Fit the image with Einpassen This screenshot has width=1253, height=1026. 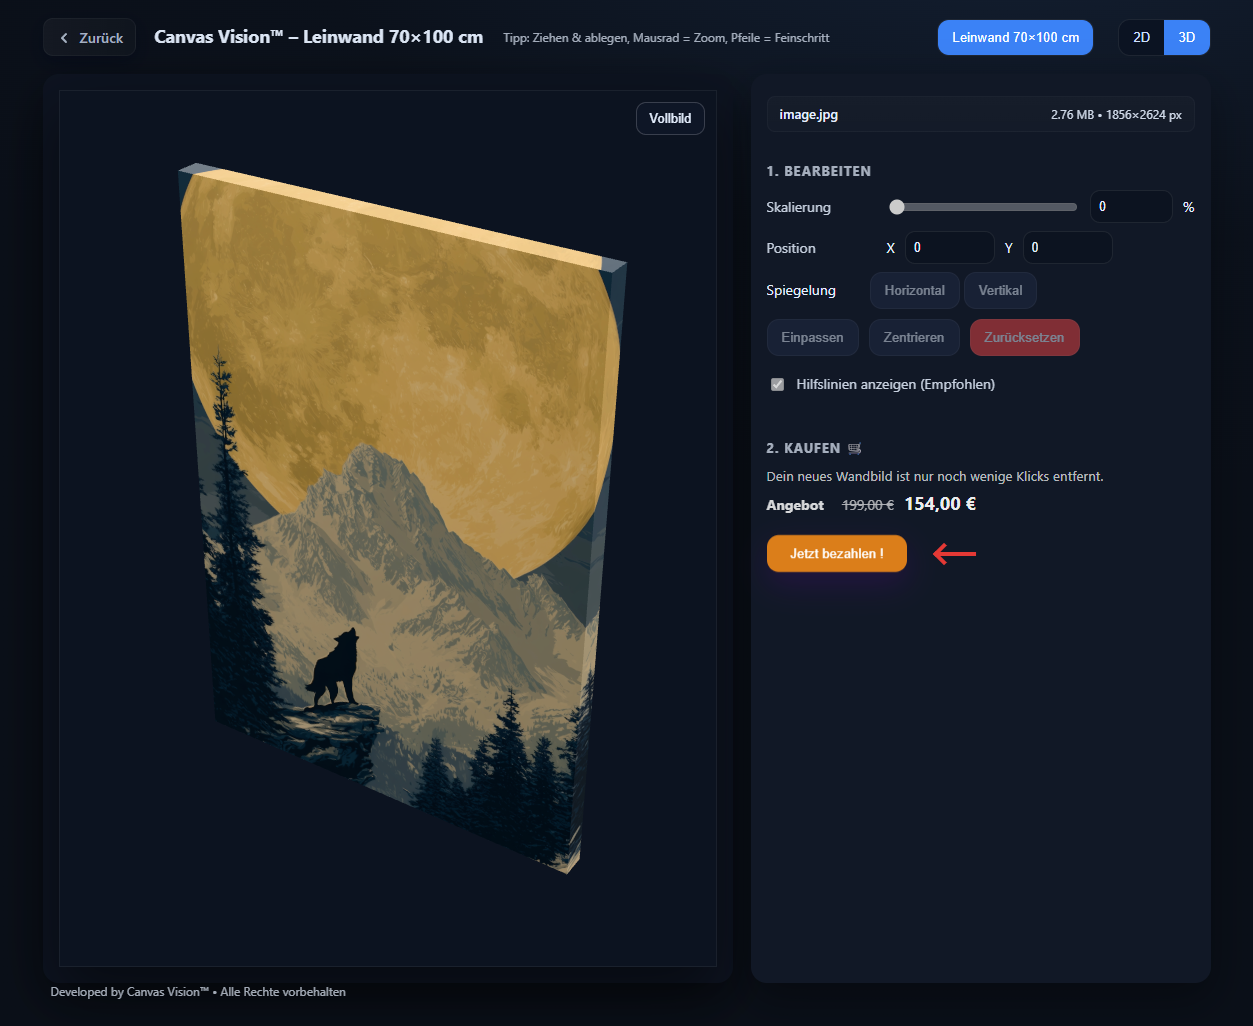click(x=812, y=338)
